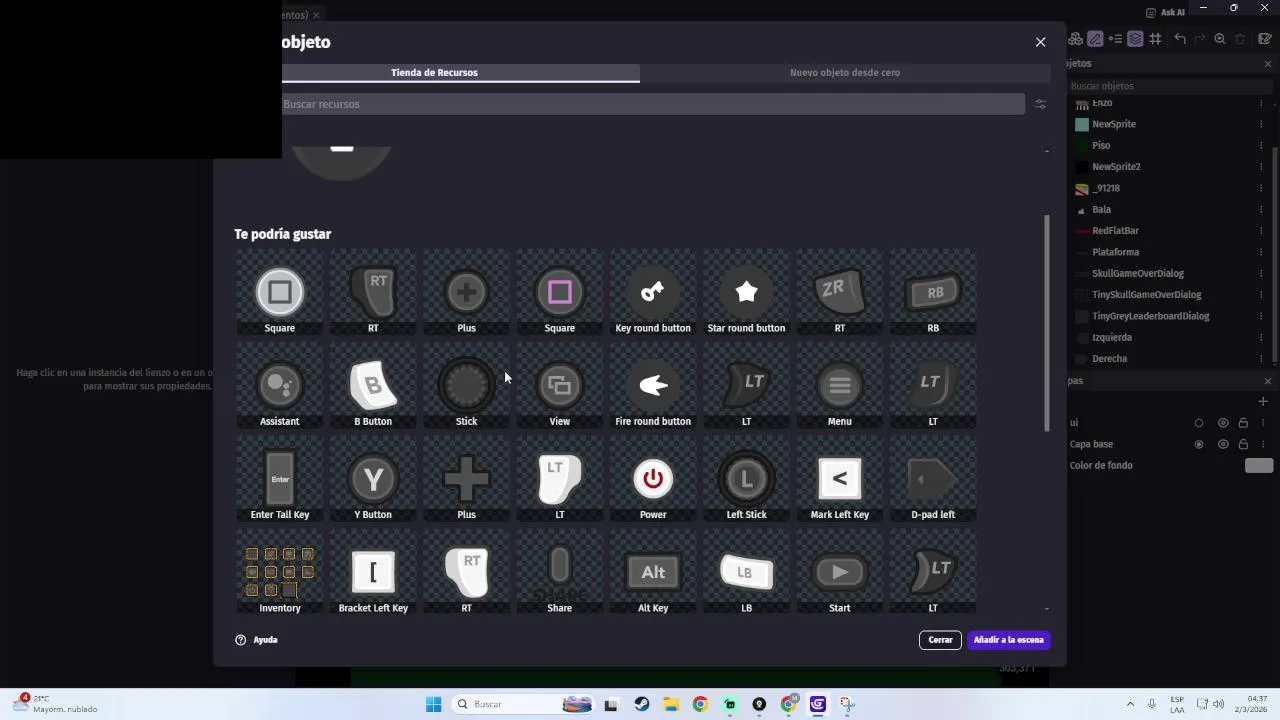This screenshot has height=720, width=1280.
Task: Add a new layer with plus icon
Action: click(x=1263, y=401)
